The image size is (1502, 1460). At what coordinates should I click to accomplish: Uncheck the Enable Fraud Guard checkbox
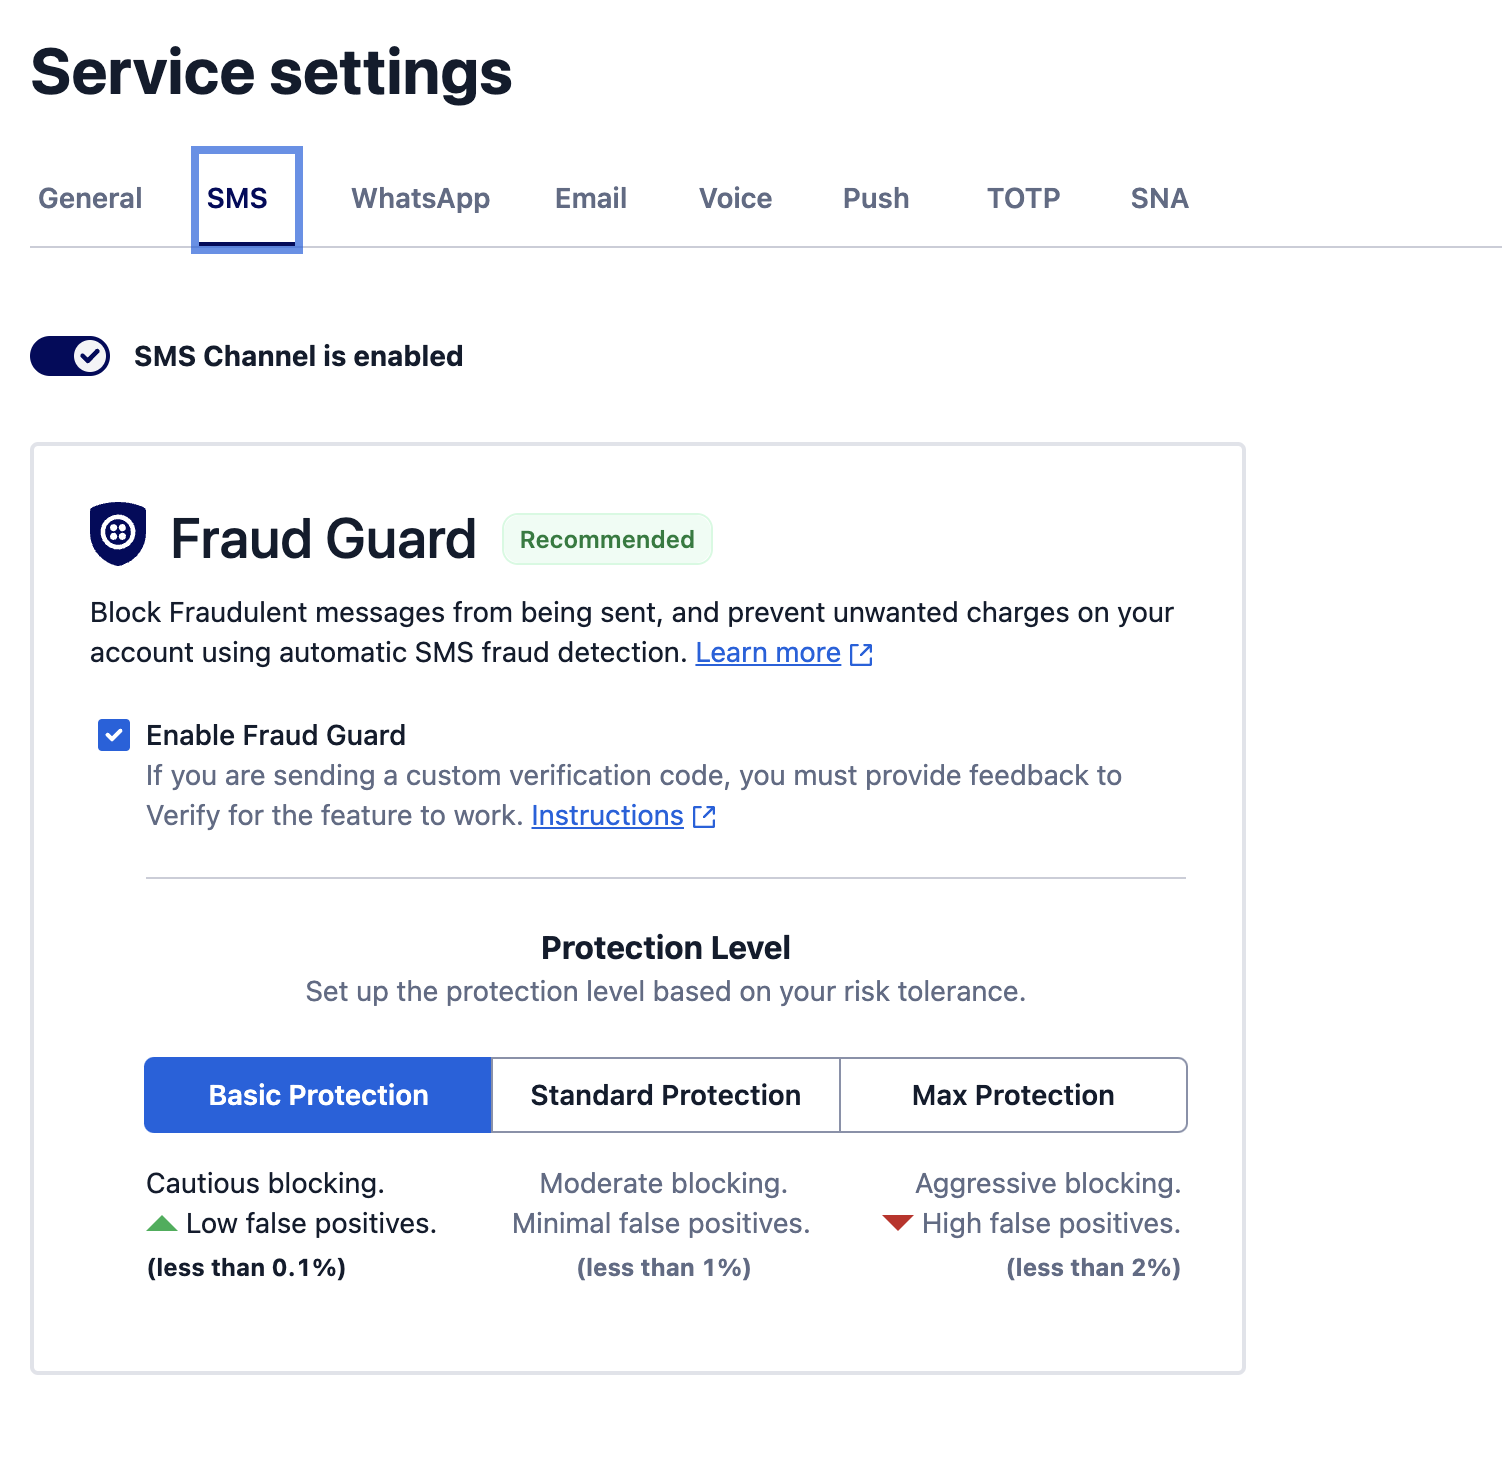point(114,735)
